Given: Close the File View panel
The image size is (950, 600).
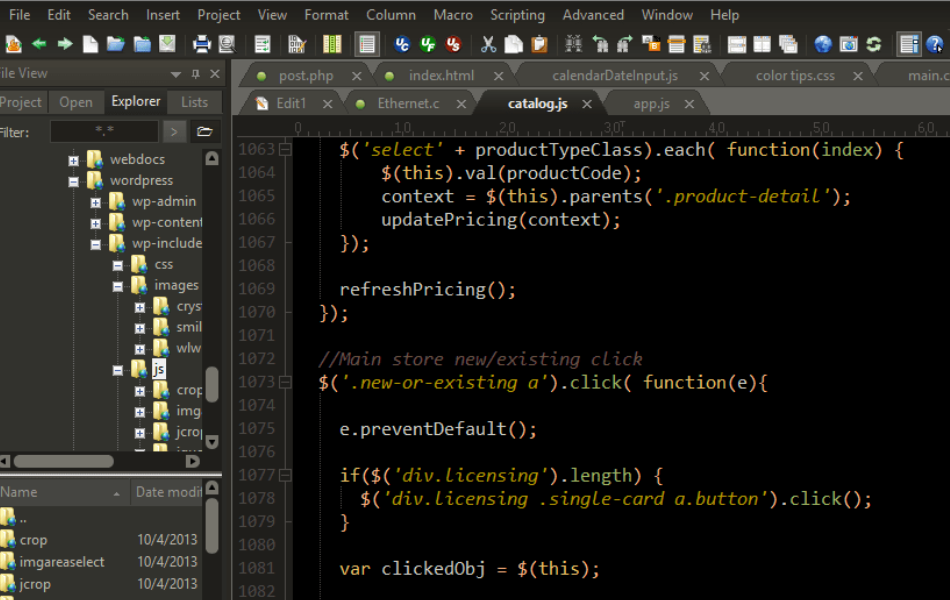Looking at the screenshot, I should click(214, 74).
